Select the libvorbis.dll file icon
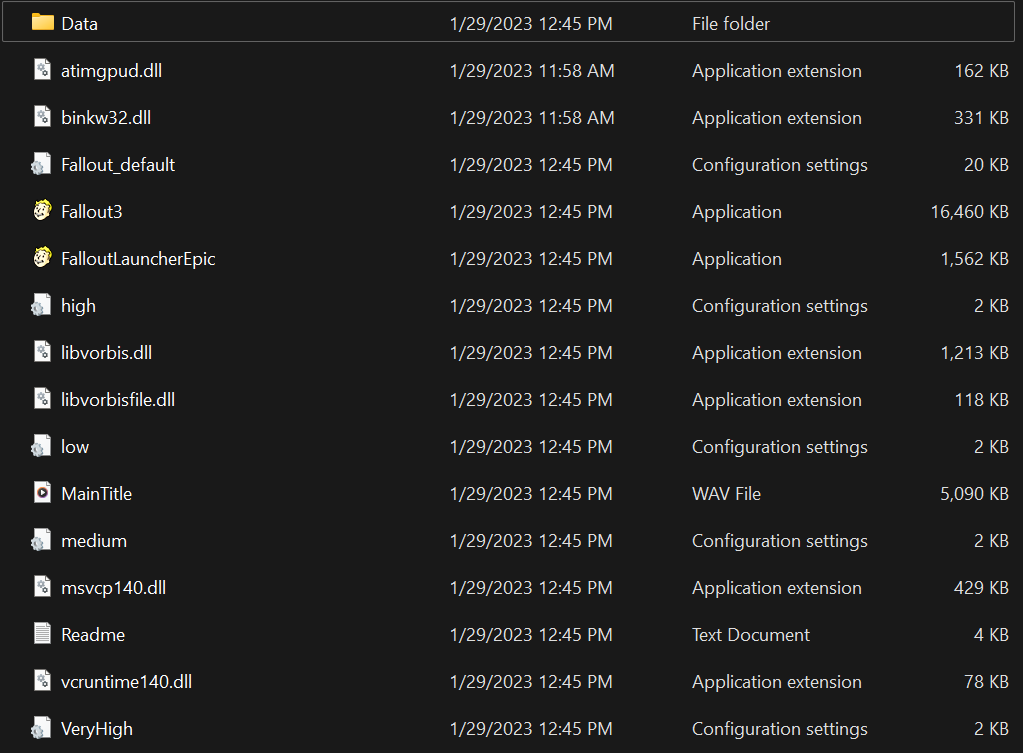 click(x=43, y=352)
